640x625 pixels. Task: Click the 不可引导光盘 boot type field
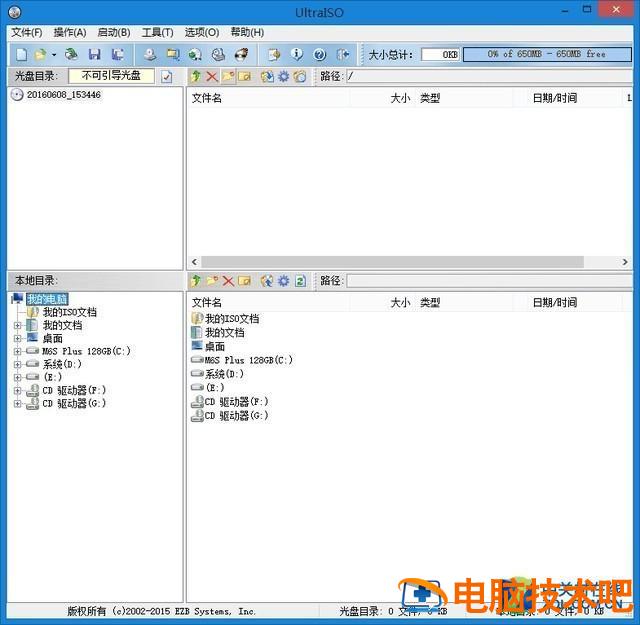[111, 76]
